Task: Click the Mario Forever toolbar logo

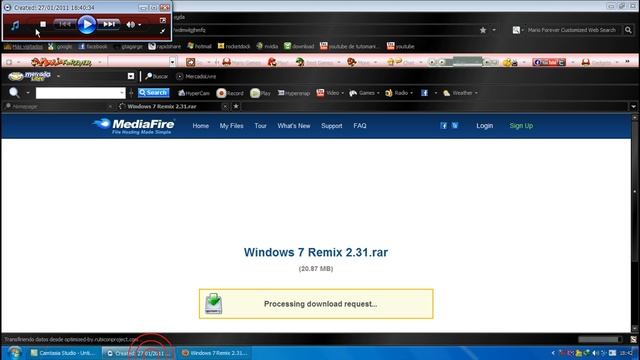Action: tap(61, 62)
